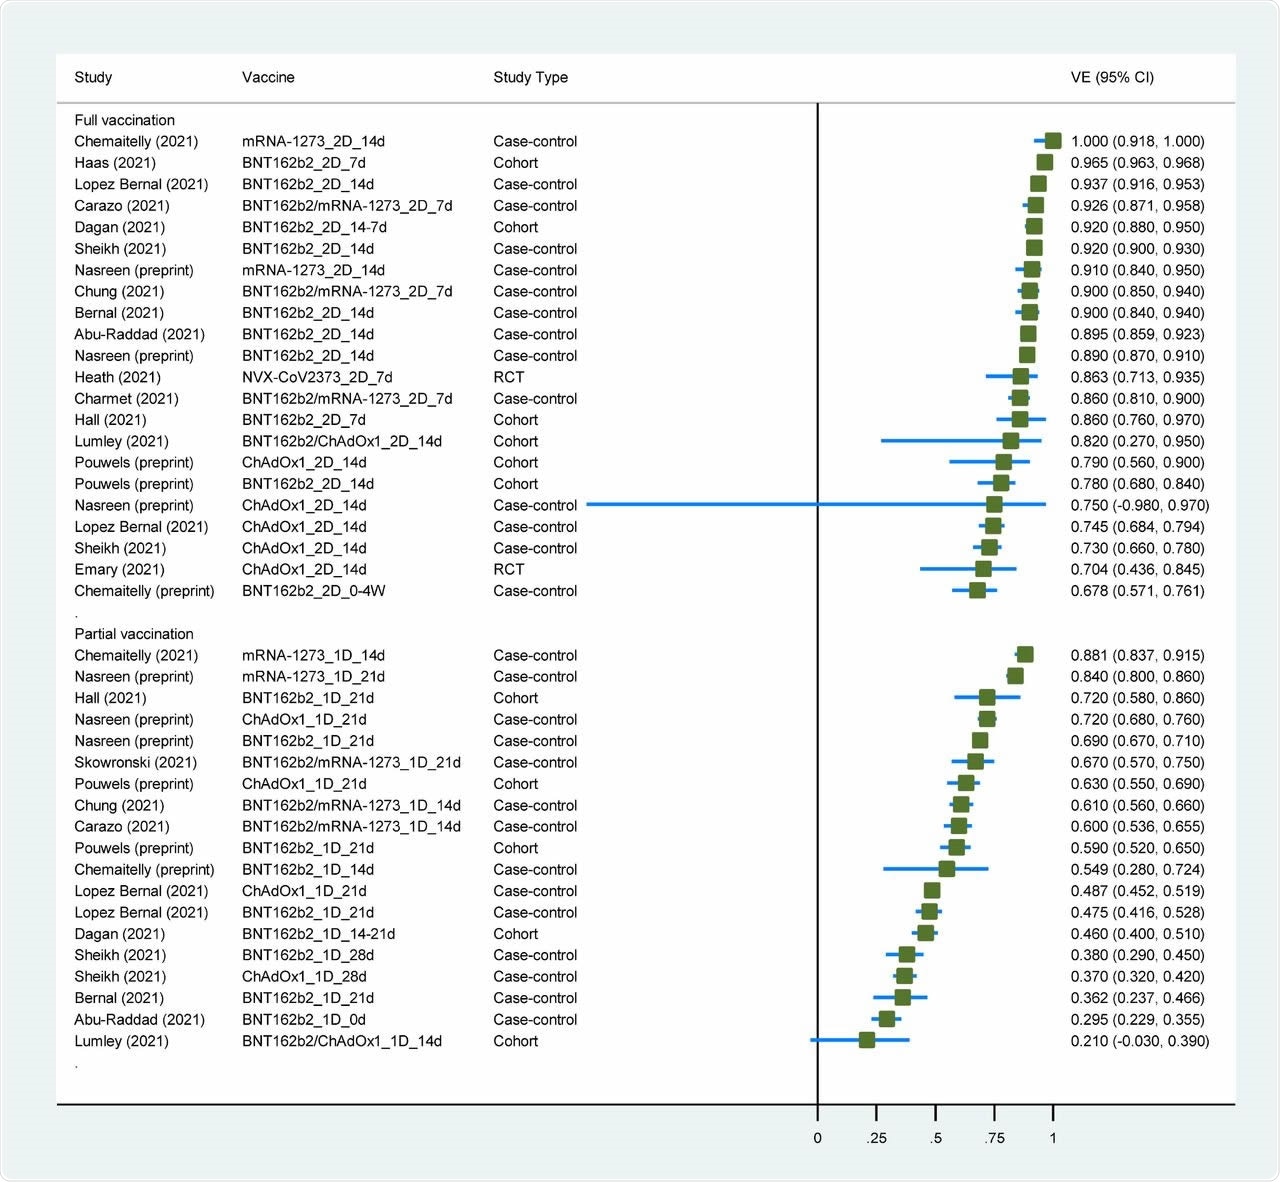1280x1182 pixels.
Task: Select the VE (95% CI) header
Action: [1113, 77]
